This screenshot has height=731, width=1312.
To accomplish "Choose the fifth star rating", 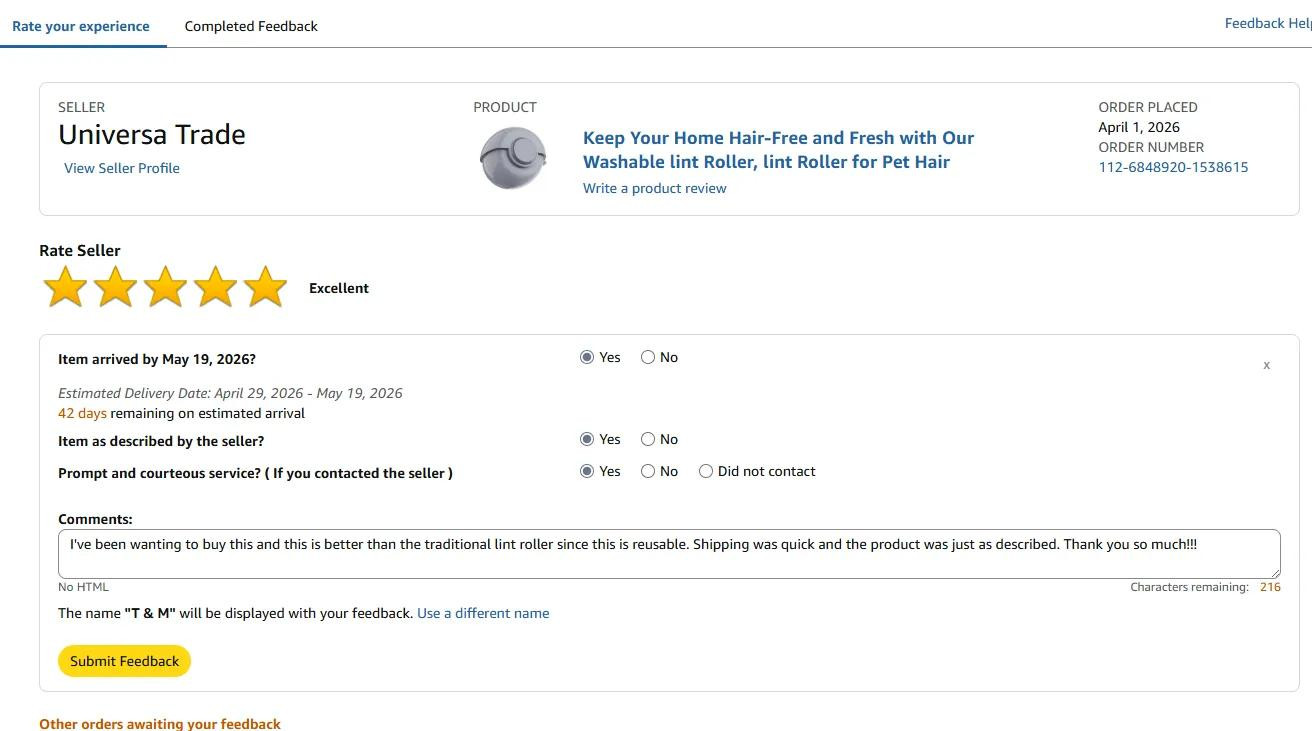I will point(266,287).
